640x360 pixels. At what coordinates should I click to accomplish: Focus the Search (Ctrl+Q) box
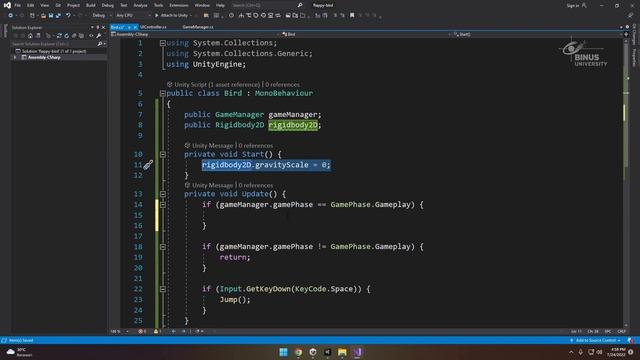point(267,5)
